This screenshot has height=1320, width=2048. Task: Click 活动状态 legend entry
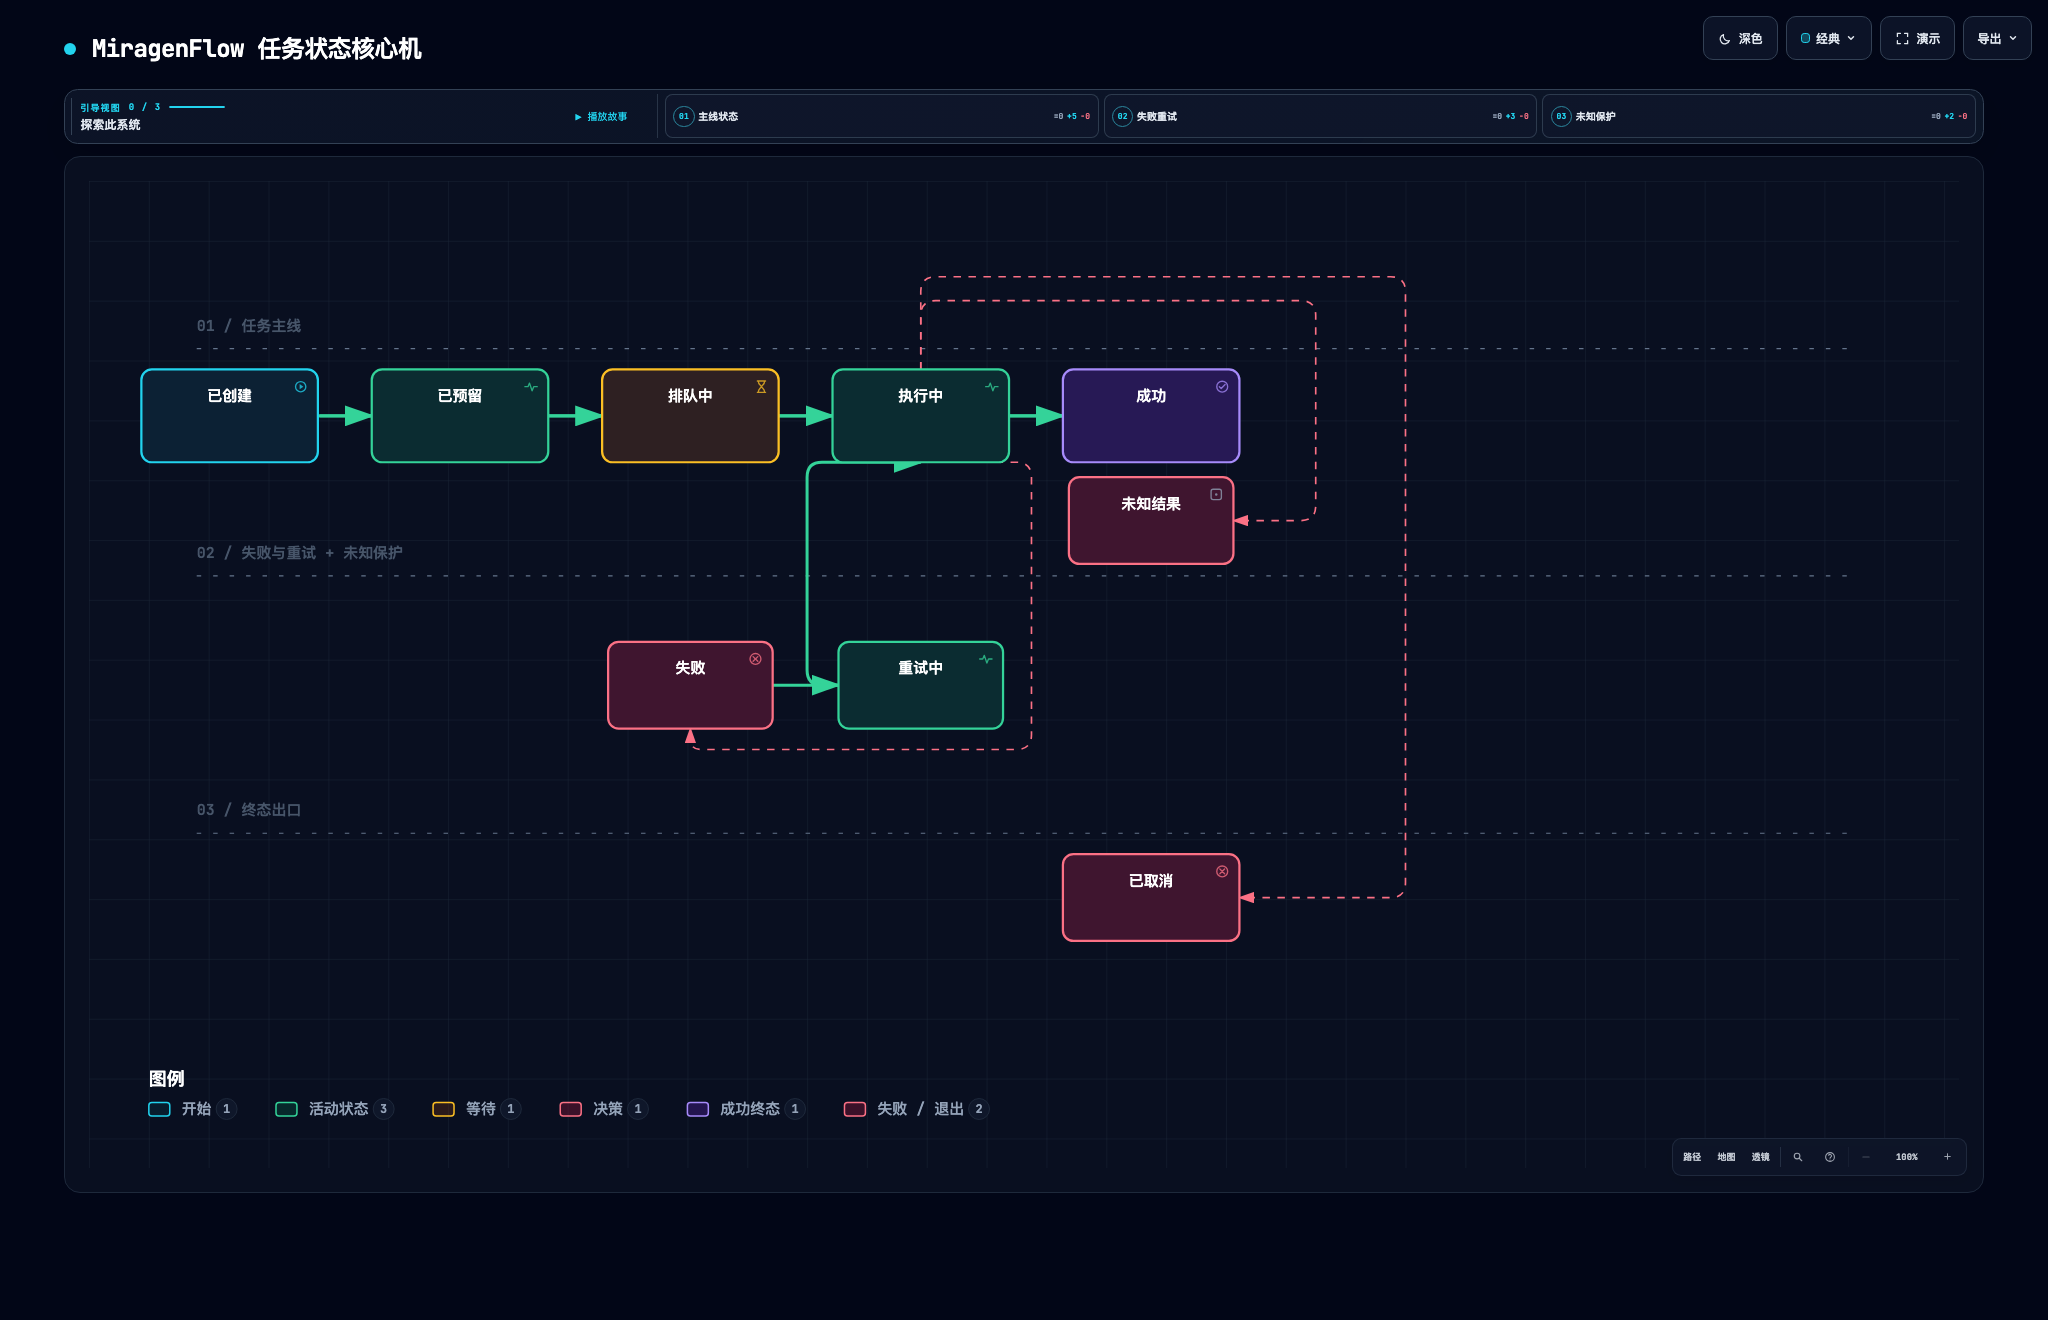point(334,1109)
